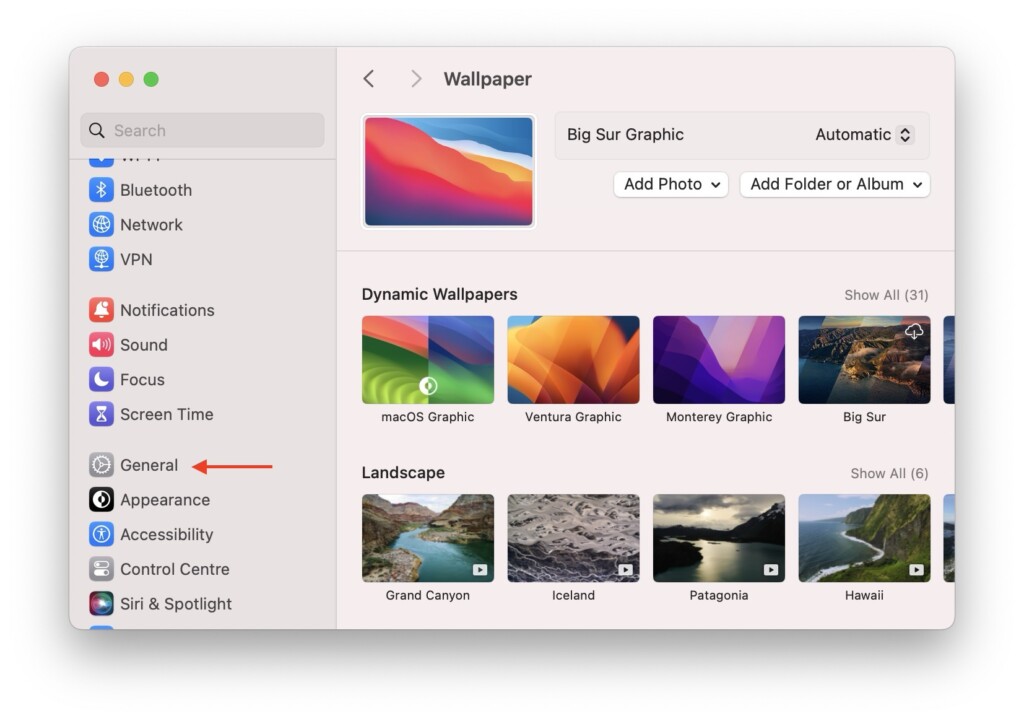Select the Focus moon icon

[101, 379]
